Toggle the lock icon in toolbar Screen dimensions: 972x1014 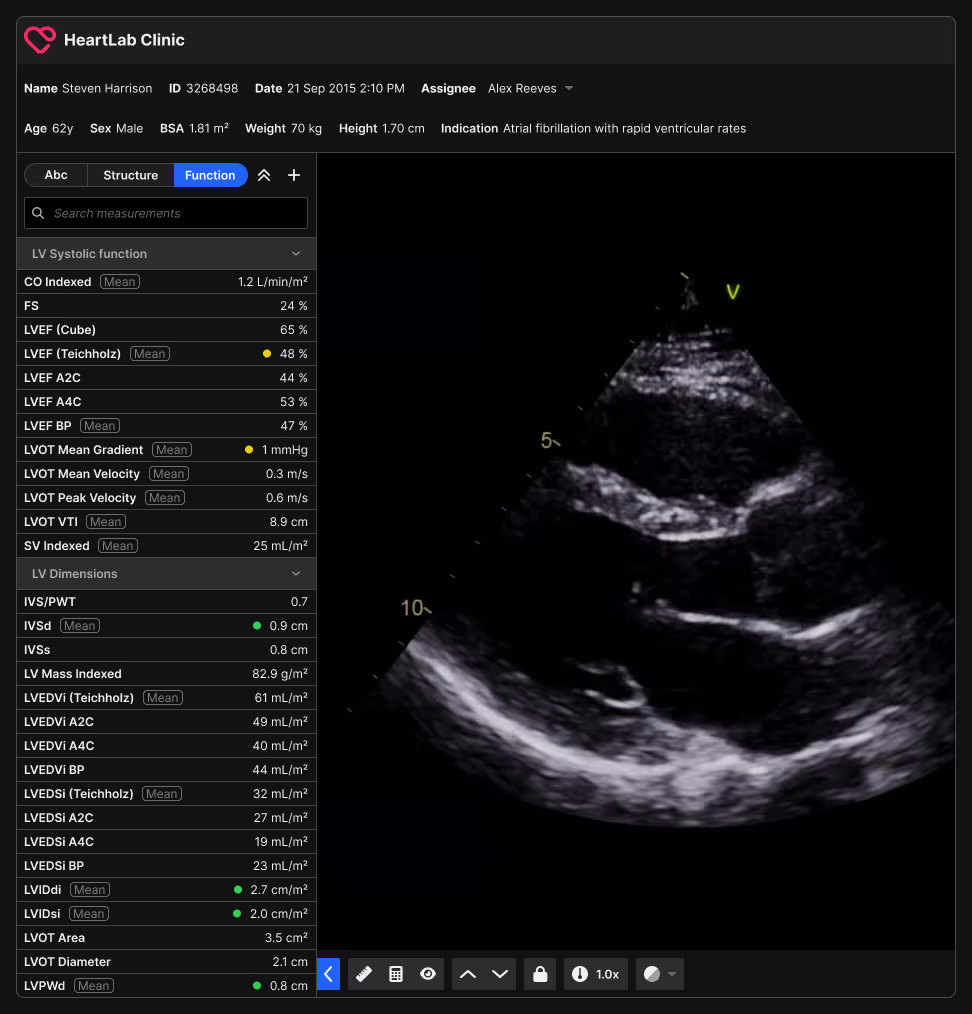(540, 974)
